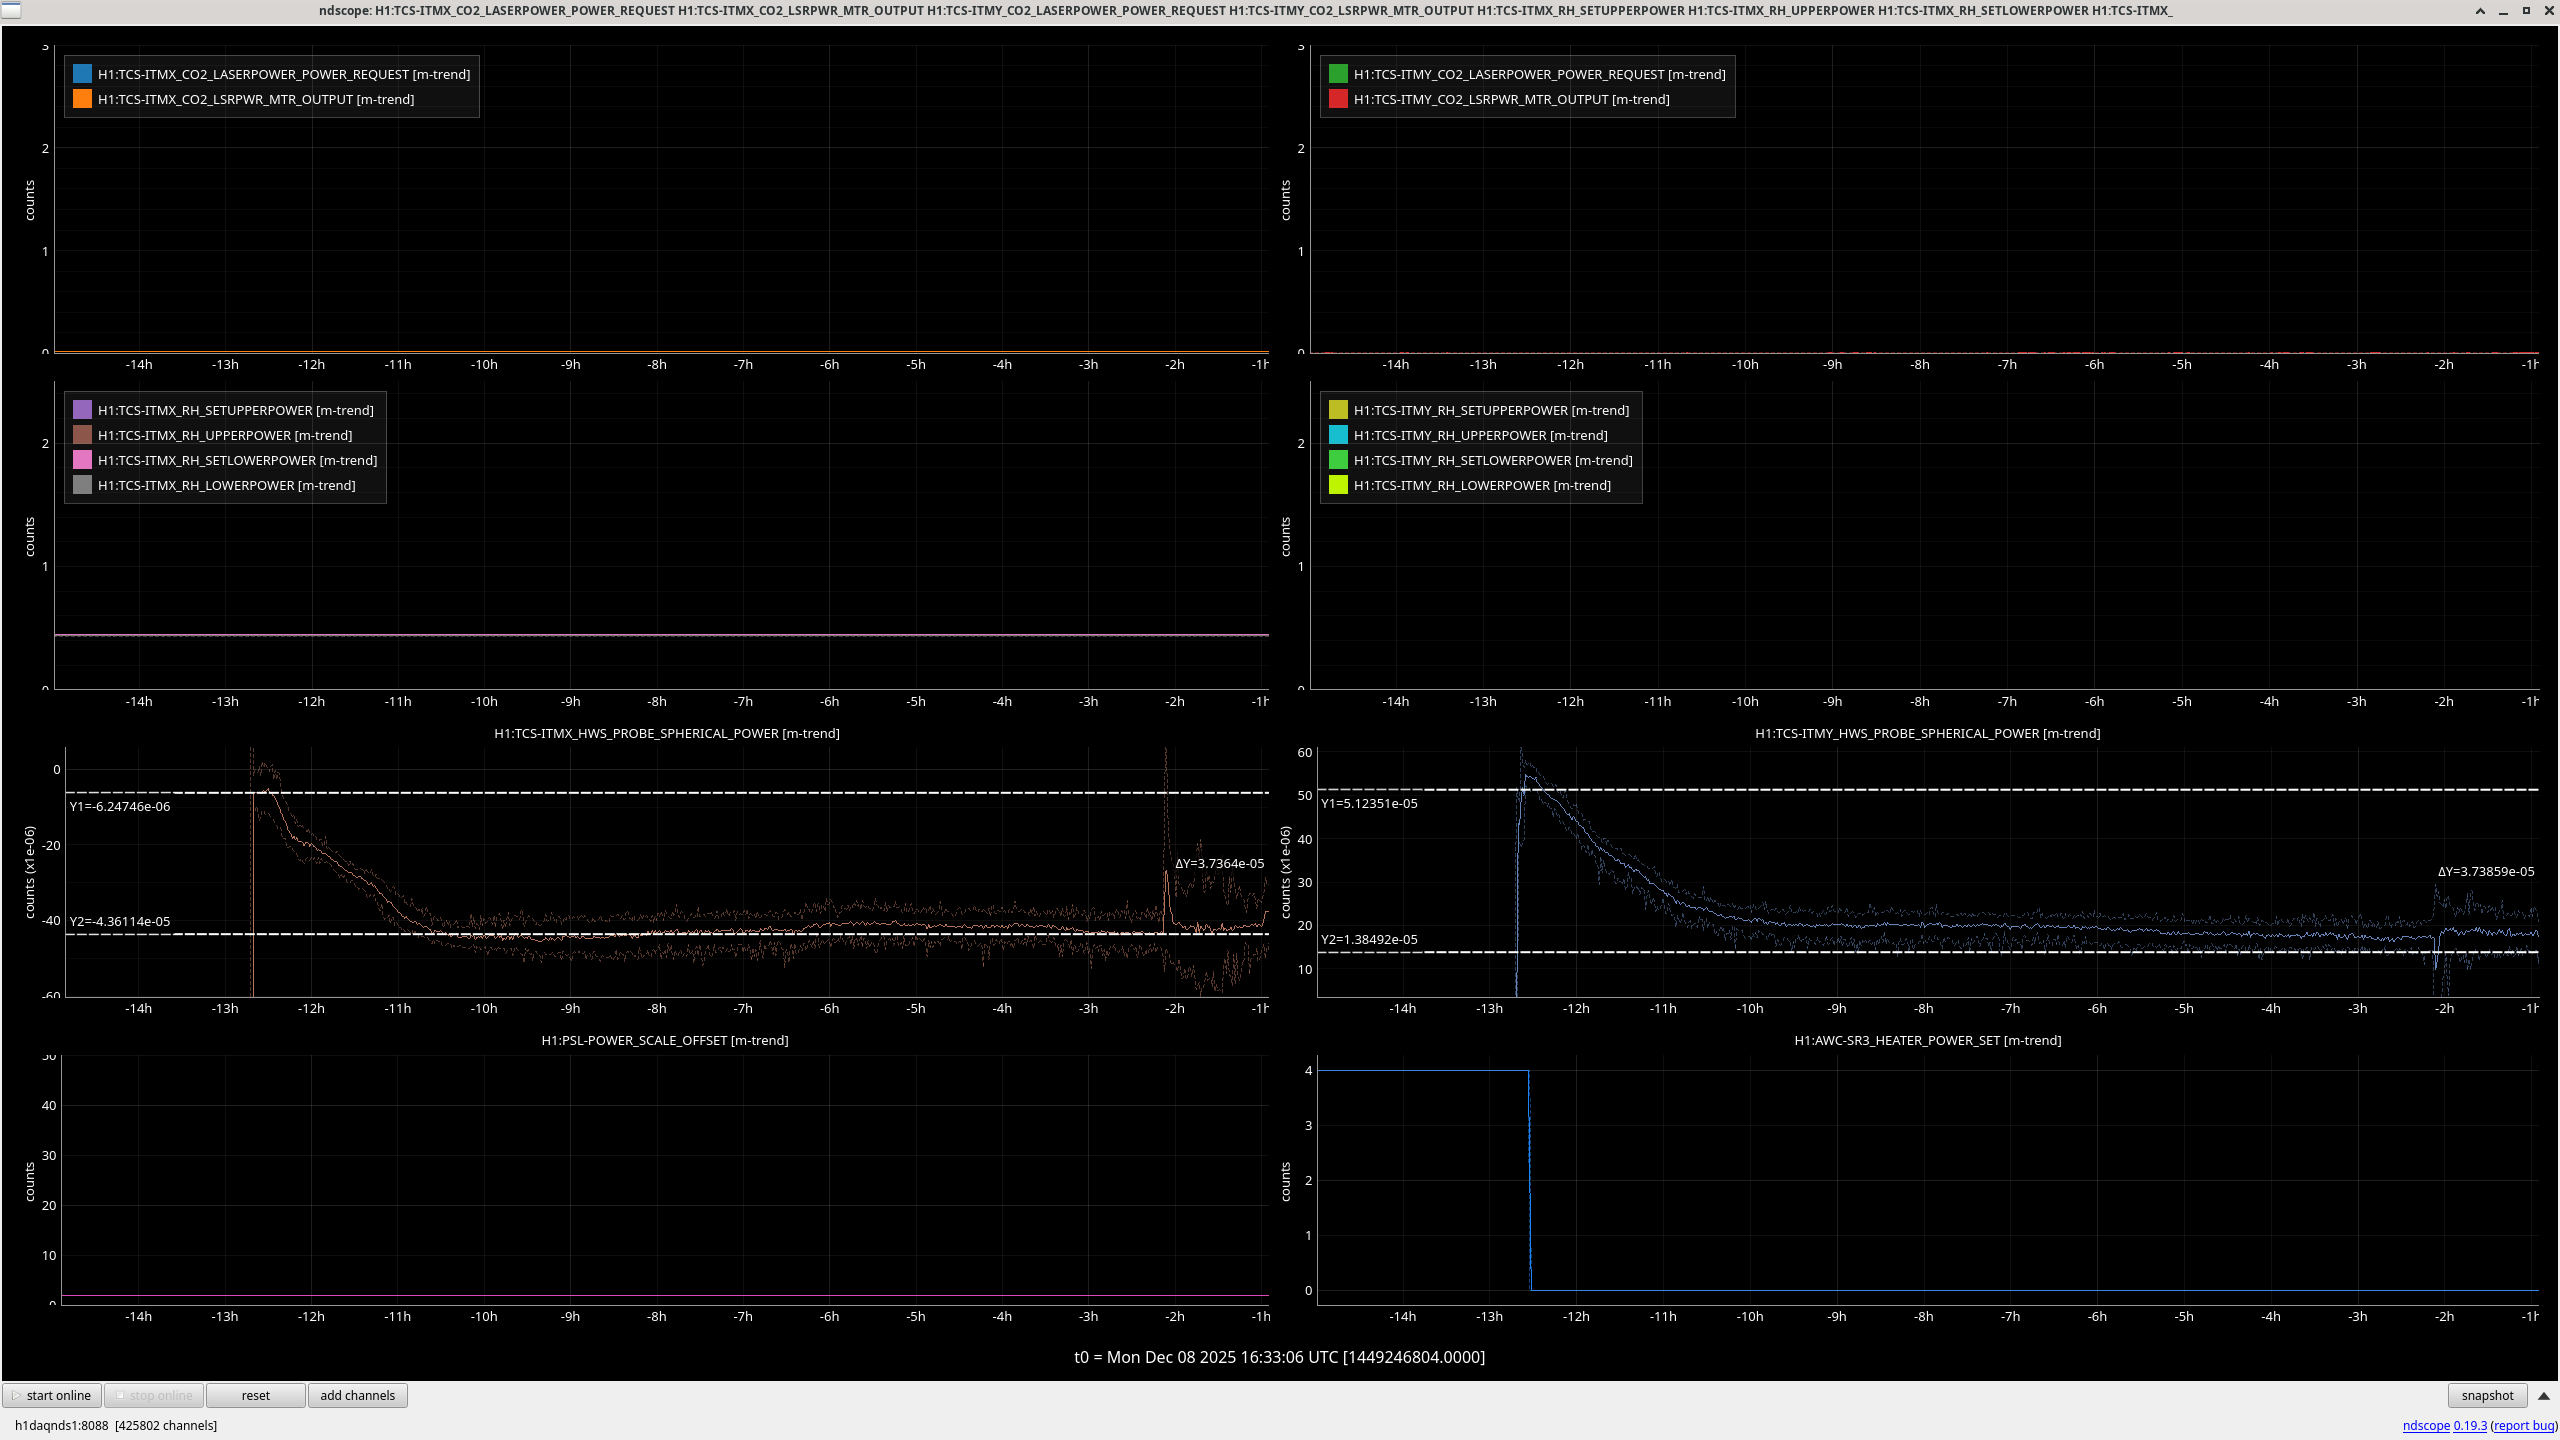Take a snapshot of the plots
This screenshot has width=2560, height=1440.
coord(2487,1395)
